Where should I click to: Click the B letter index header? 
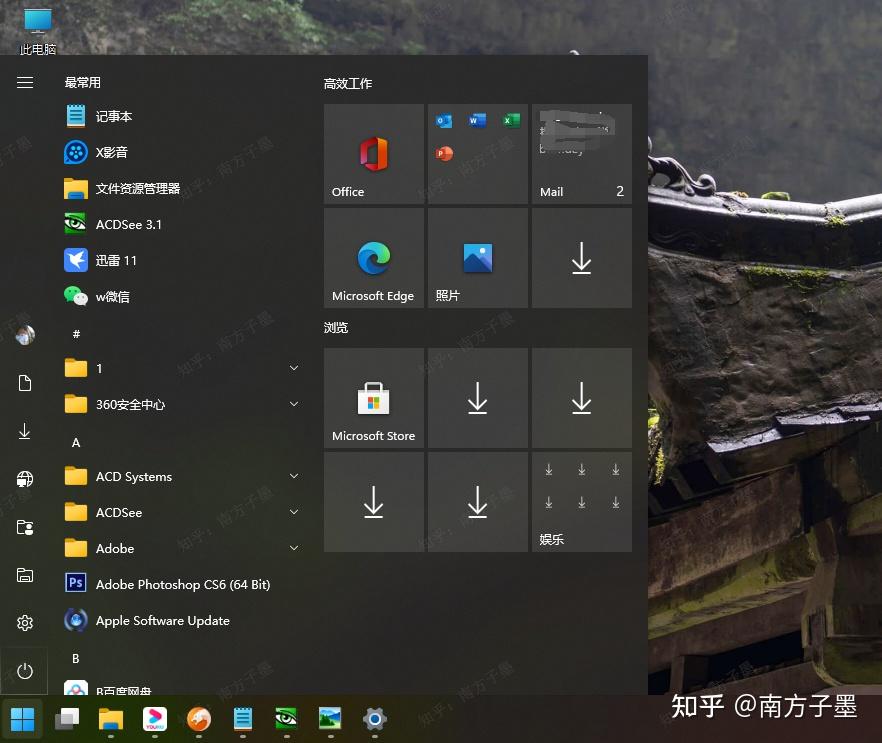pyautogui.click(x=76, y=658)
